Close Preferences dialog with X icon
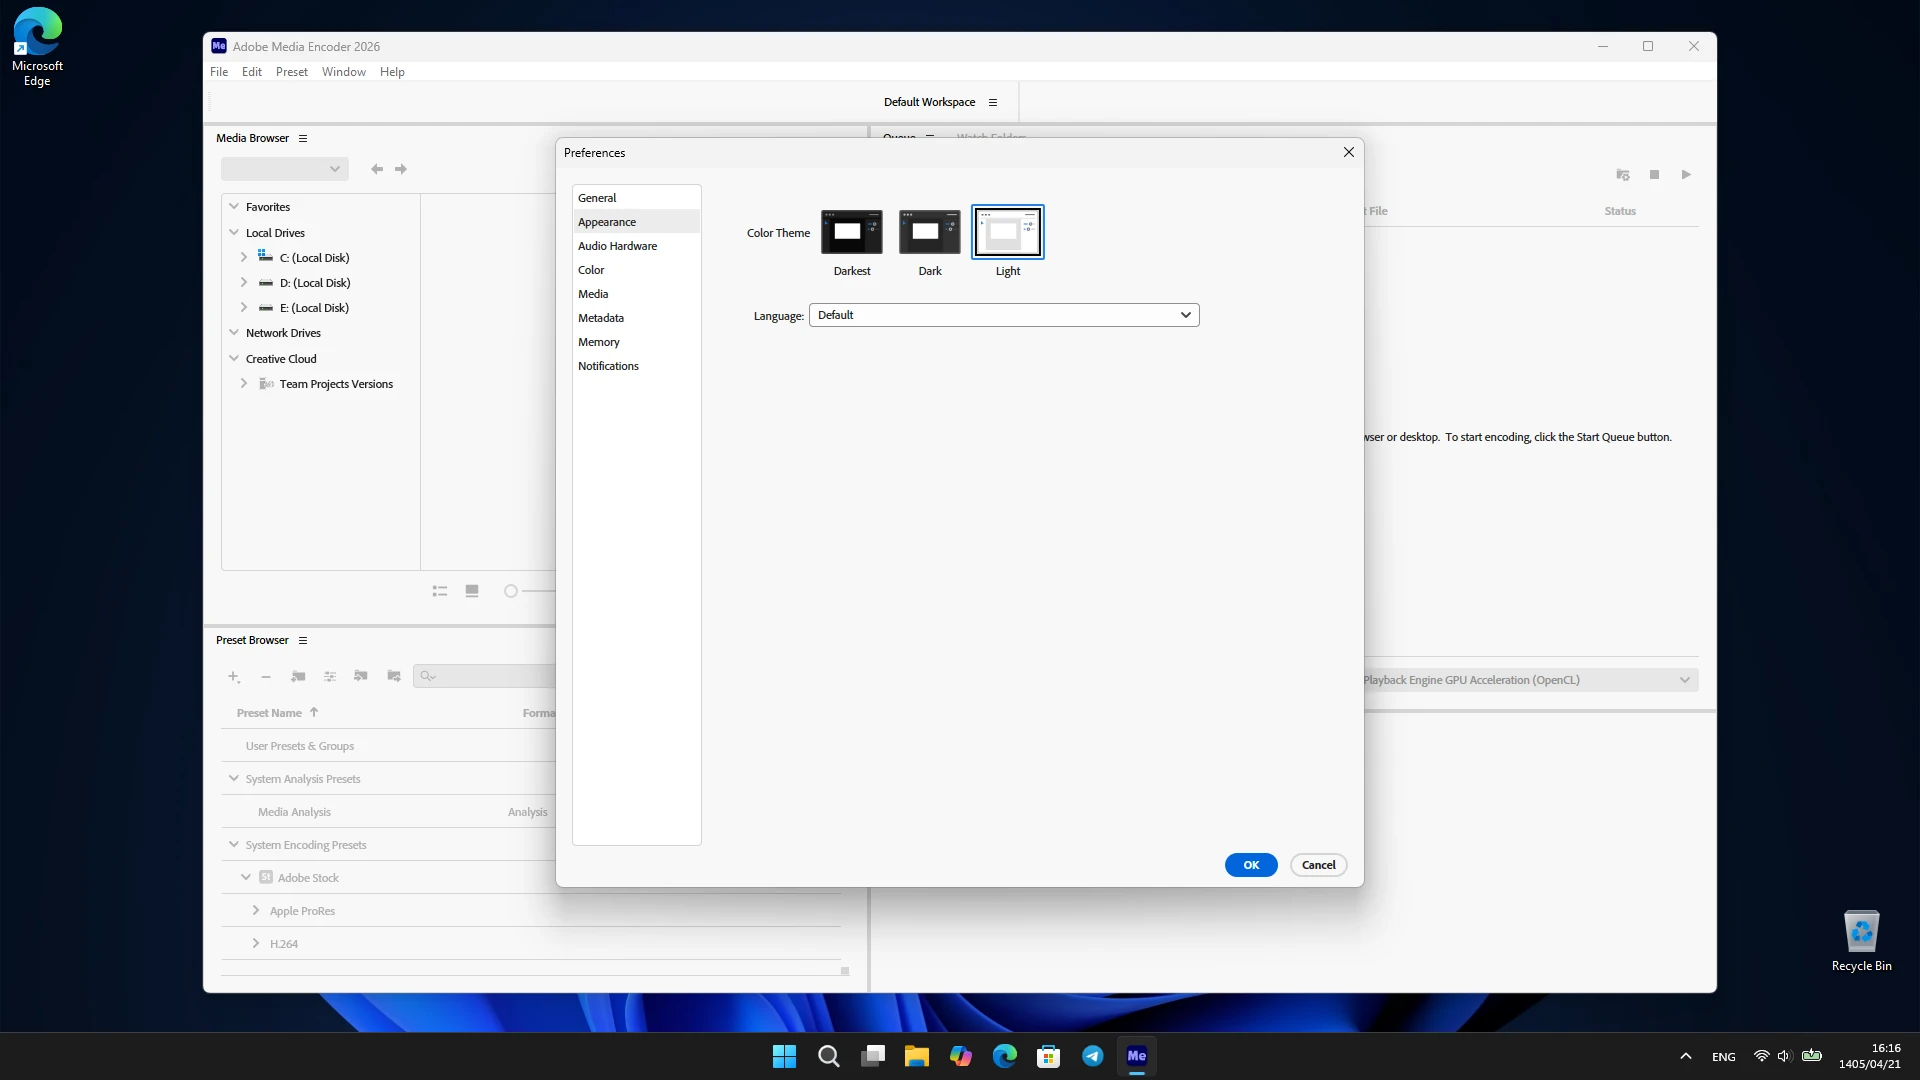Image resolution: width=1920 pixels, height=1080 pixels. pos(1348,152)
